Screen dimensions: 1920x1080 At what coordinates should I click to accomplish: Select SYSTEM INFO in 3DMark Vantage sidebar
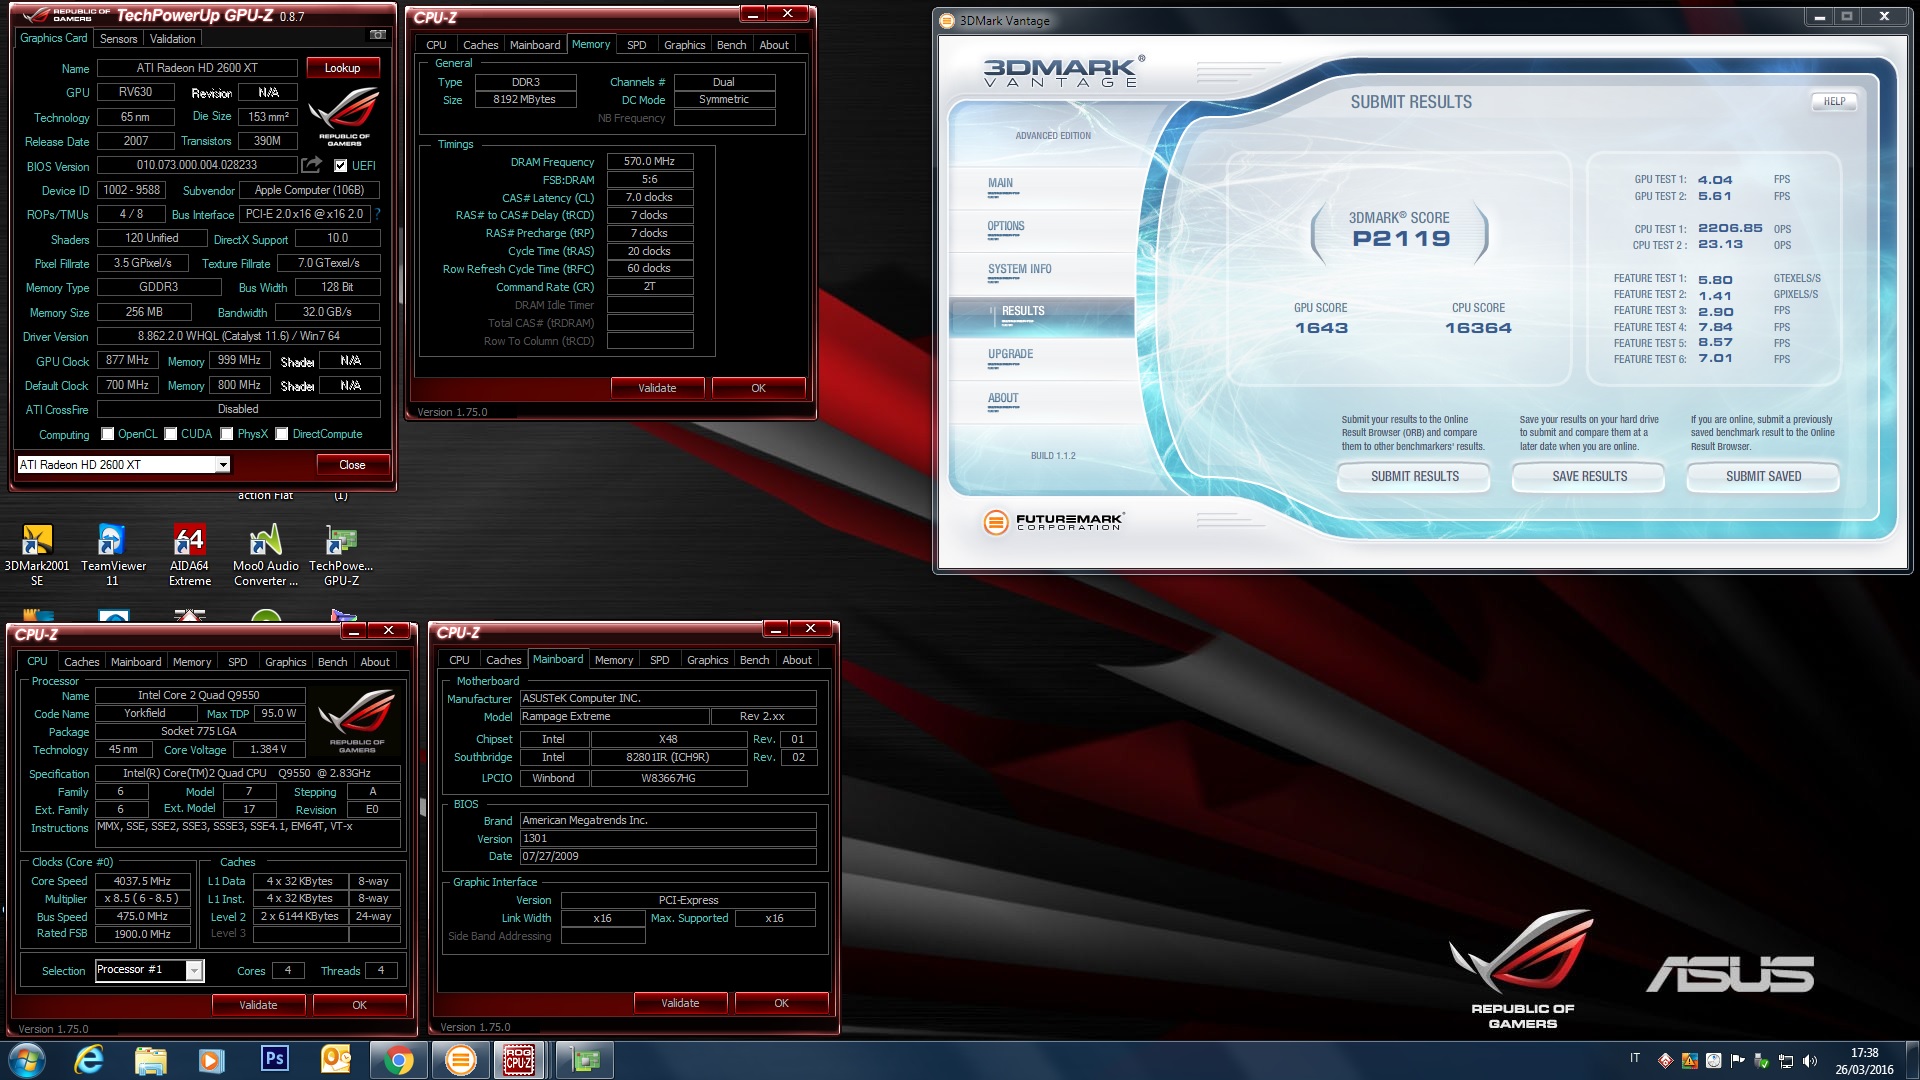1019,269
